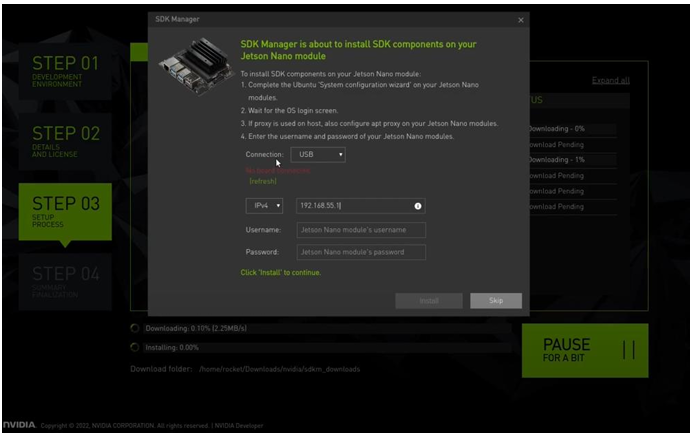The height and width of the screenshot is (434, 692).
Task: Select Step 02 Details and License
Action: (65, 140)
